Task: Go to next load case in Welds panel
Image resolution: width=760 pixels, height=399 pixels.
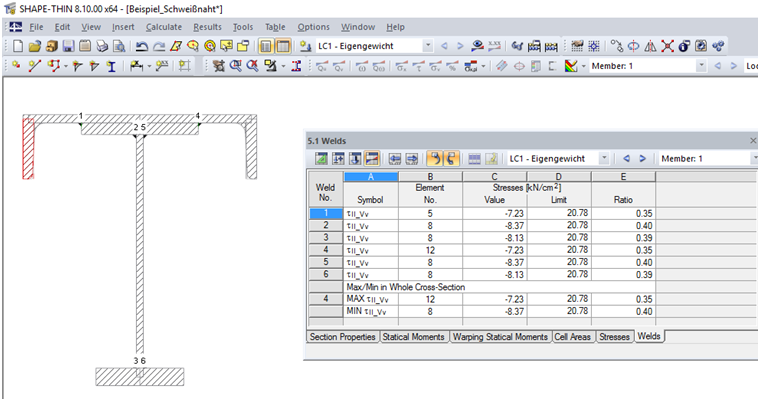Action: (x=642, y=159)
